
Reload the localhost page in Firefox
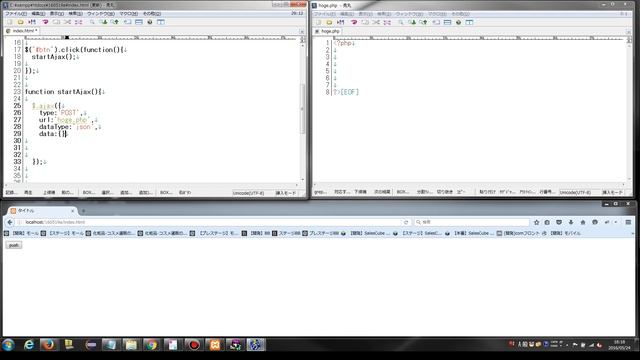click(406, 222)
